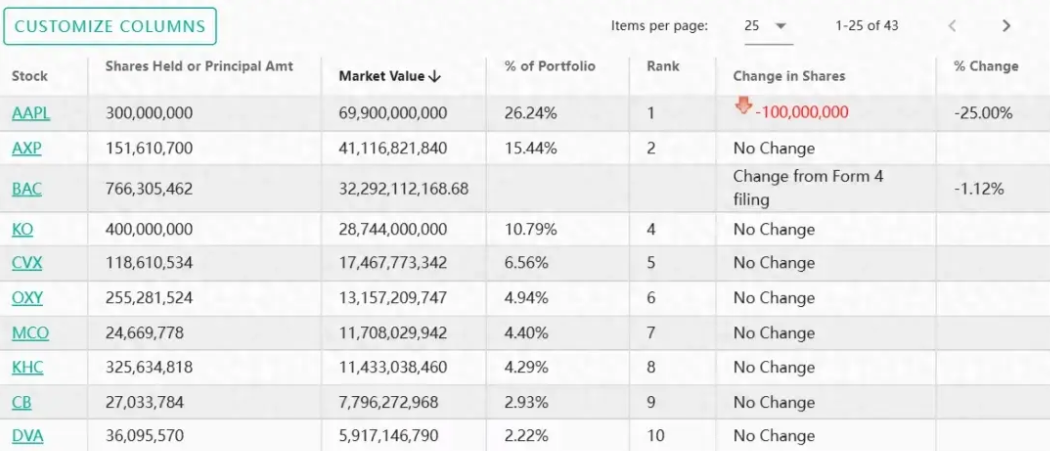
Task: Select DVA market value 5,917,146,790
Action: (388, 436)
